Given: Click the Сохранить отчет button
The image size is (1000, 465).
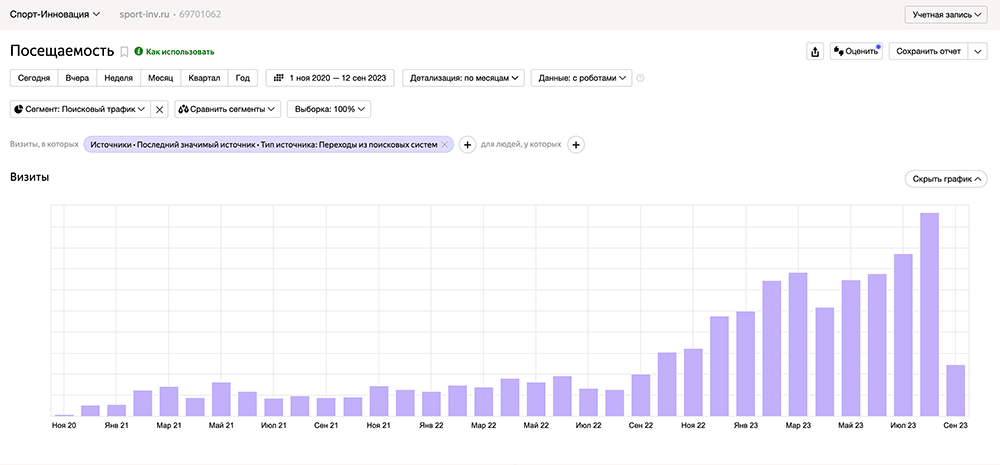Looking at the screenshot, I should click(928, 52).
